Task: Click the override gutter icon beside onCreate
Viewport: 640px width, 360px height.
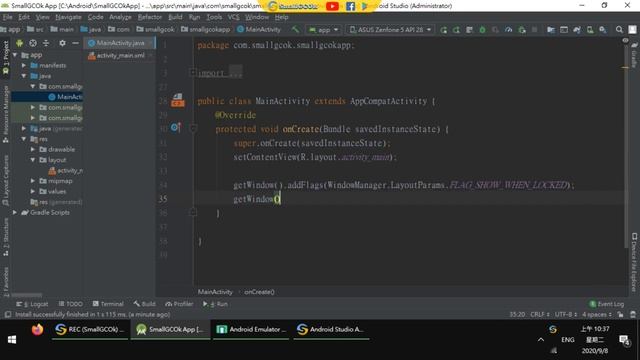Action: (x=175, y=128)
